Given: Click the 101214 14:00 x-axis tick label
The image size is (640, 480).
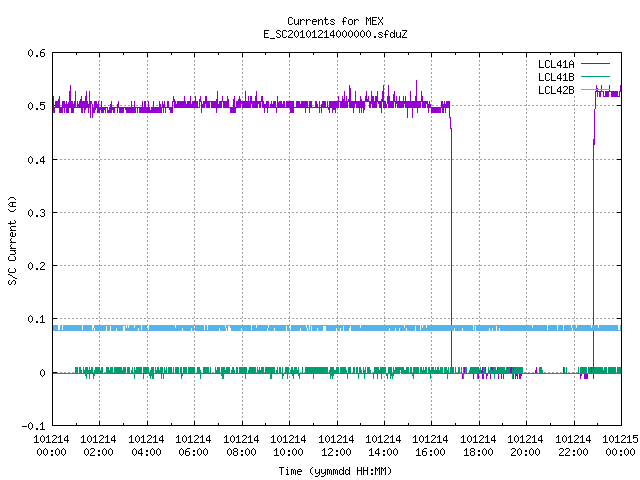Looking at the screenshot, I should tap(383, 445).
